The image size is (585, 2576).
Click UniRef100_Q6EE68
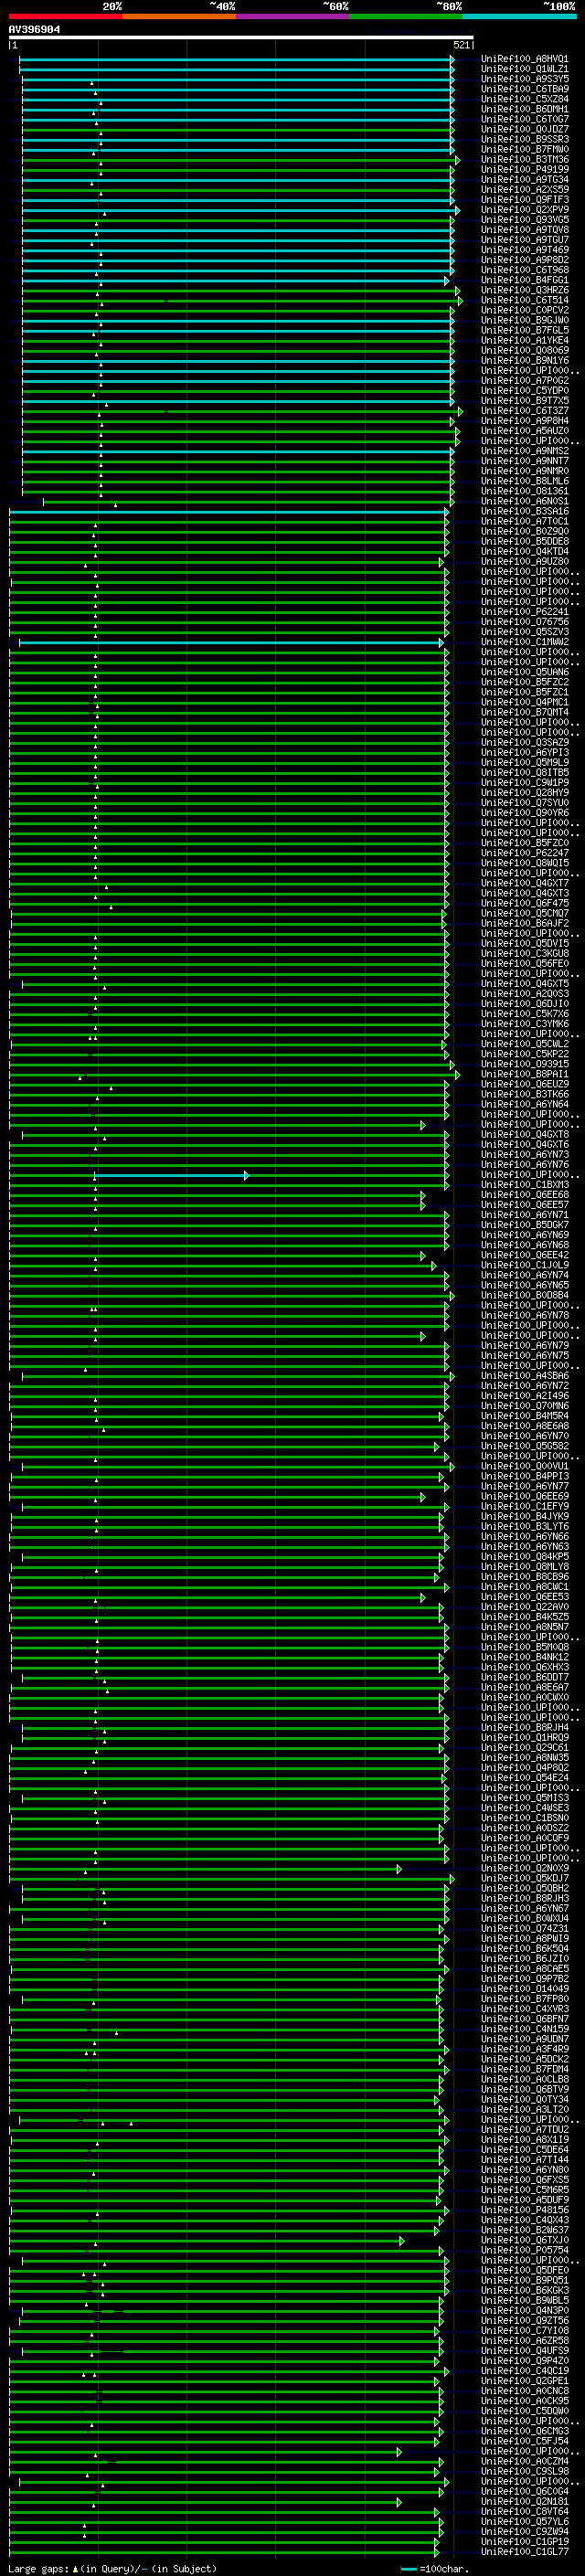point(524,1195)
